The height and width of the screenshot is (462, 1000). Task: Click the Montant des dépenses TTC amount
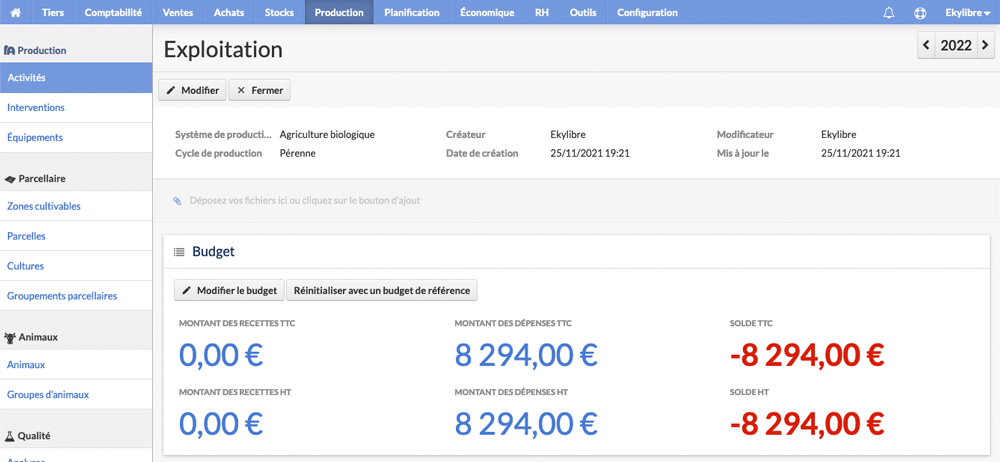click(526, 355)
